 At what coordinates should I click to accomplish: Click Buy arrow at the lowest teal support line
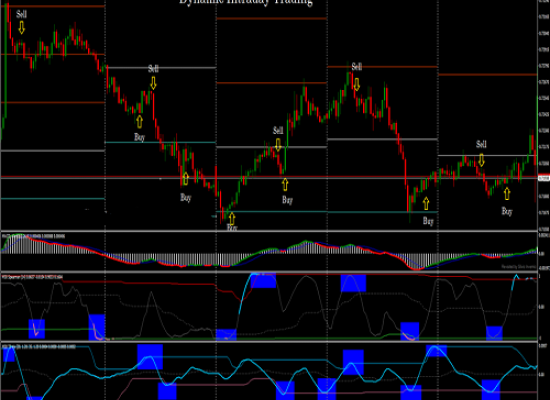pos(232,218)
